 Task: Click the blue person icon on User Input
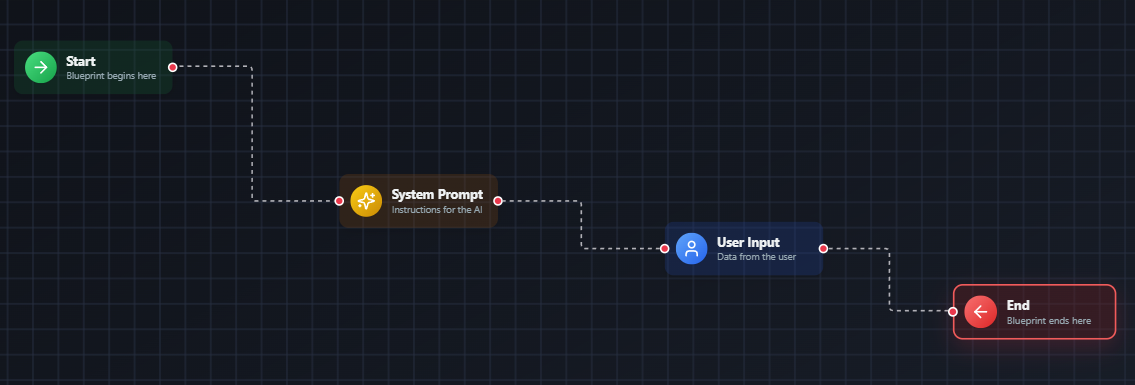691,249
